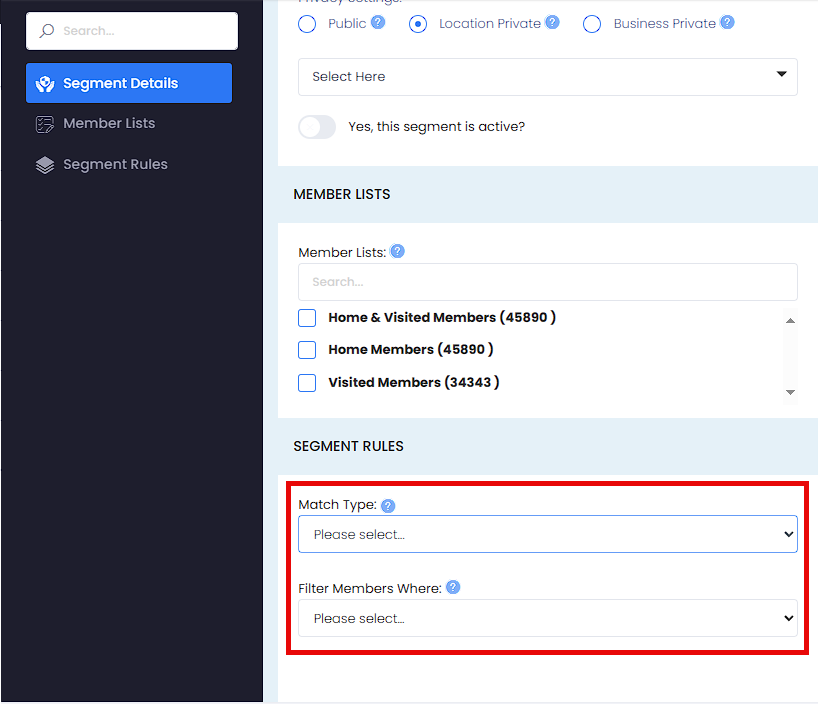Viewport: 818px width, 704px height.
Task: Select the Public privacy radio button
Action: [x=307, y=24]
